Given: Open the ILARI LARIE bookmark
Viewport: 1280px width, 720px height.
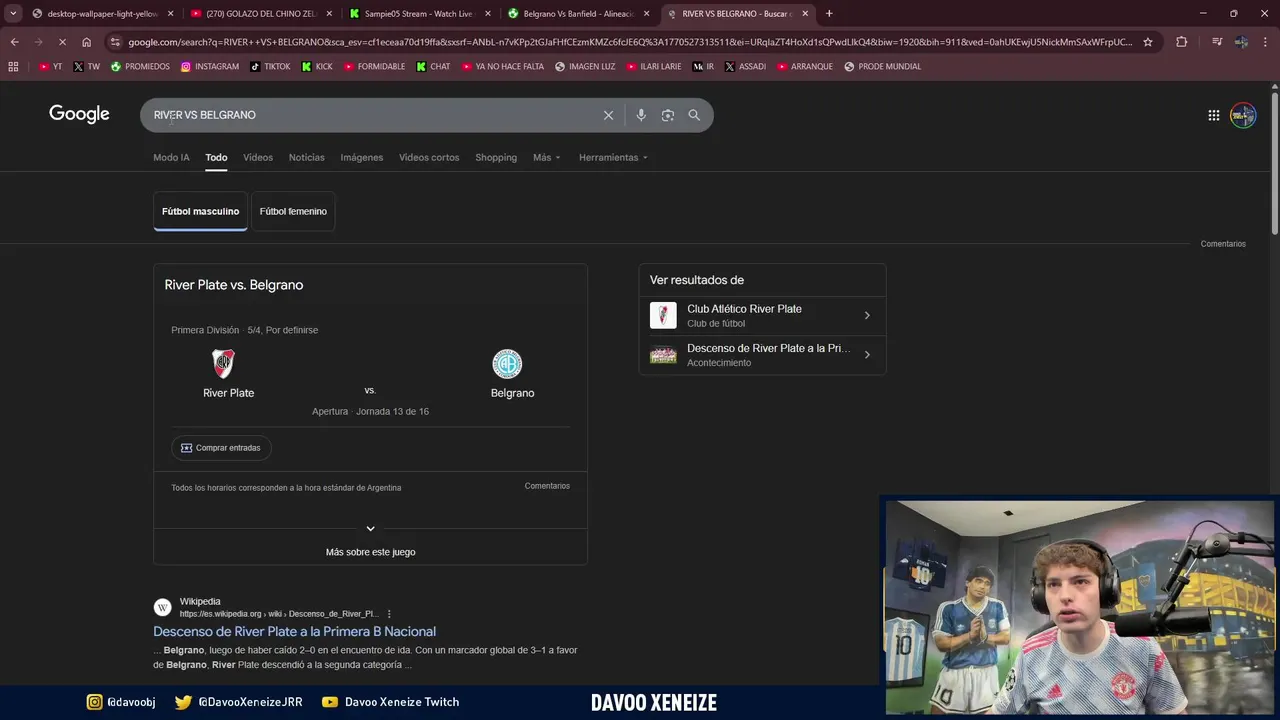Looking at the screenshot, I should point(653,67).
